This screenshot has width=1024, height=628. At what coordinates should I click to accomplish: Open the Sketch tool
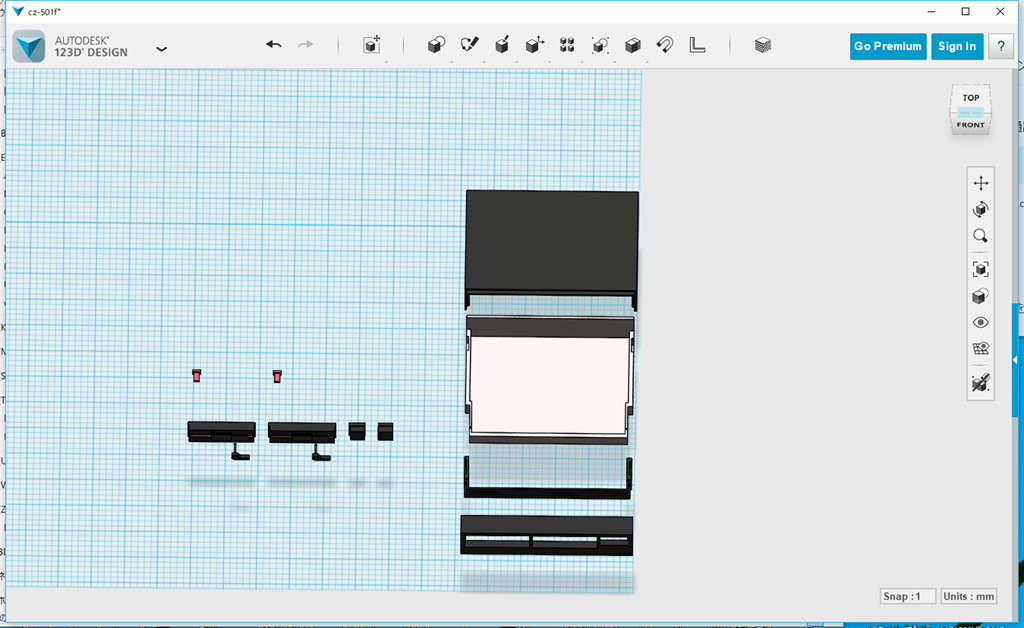(x=468, y=45)
